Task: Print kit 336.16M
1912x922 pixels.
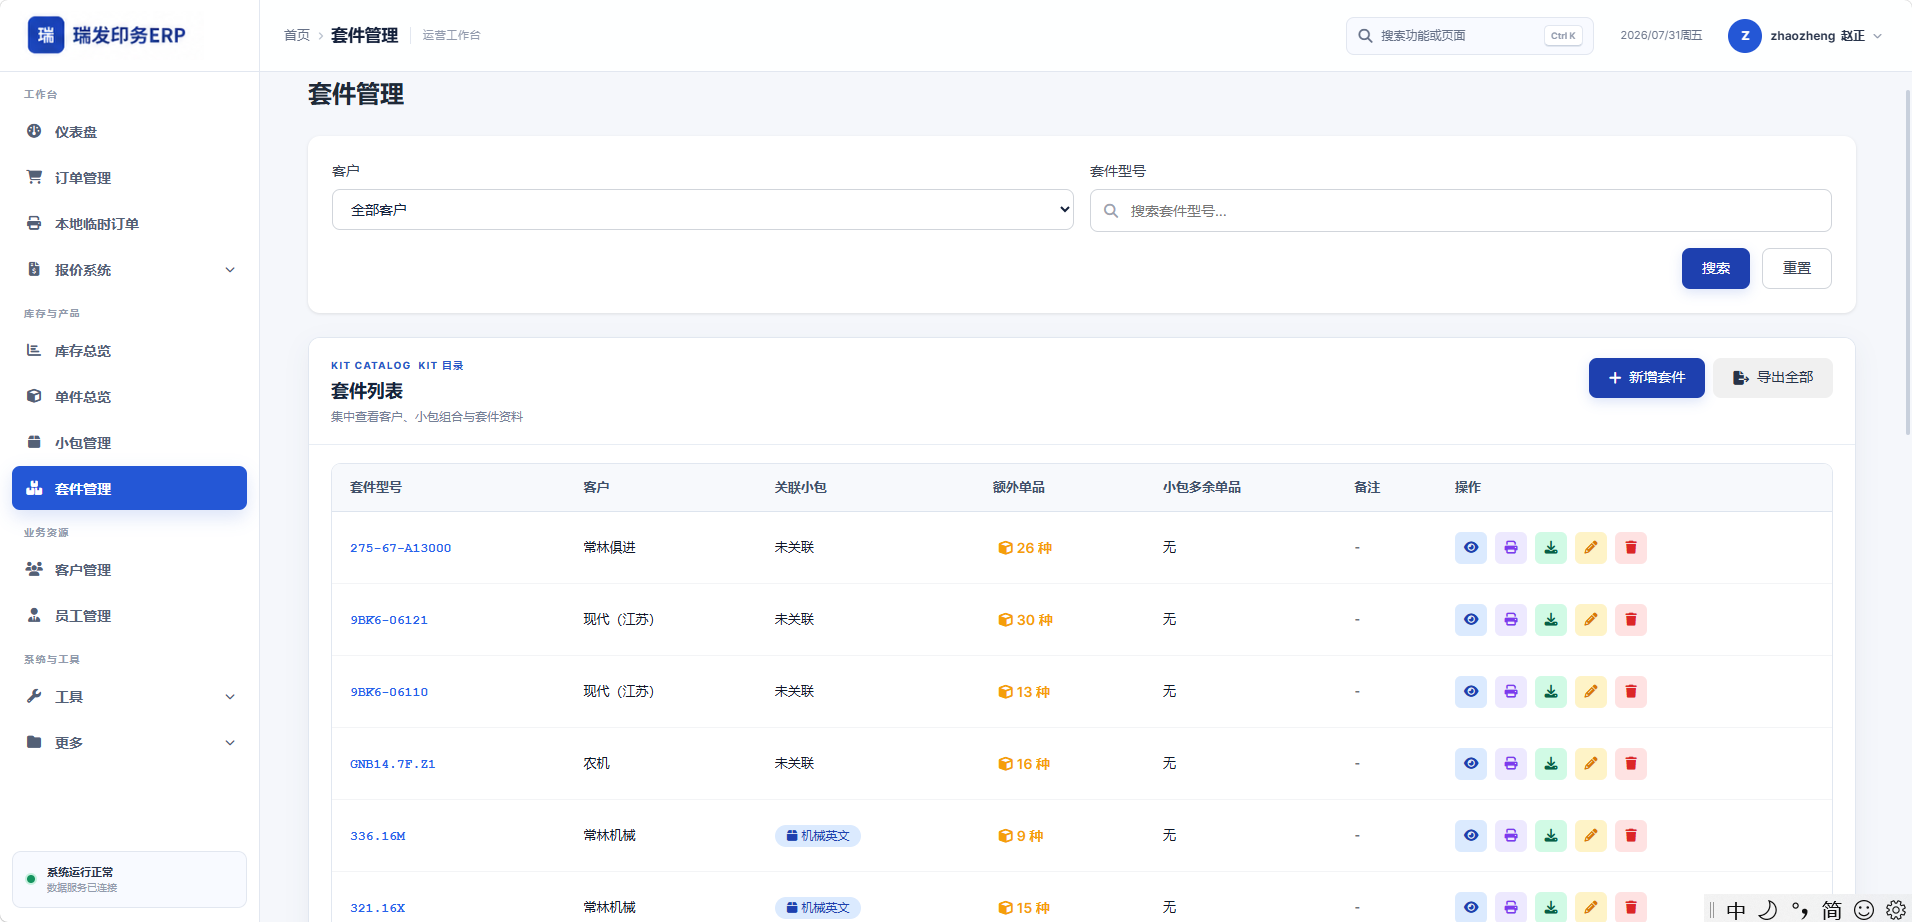Action: (1511, 836)
